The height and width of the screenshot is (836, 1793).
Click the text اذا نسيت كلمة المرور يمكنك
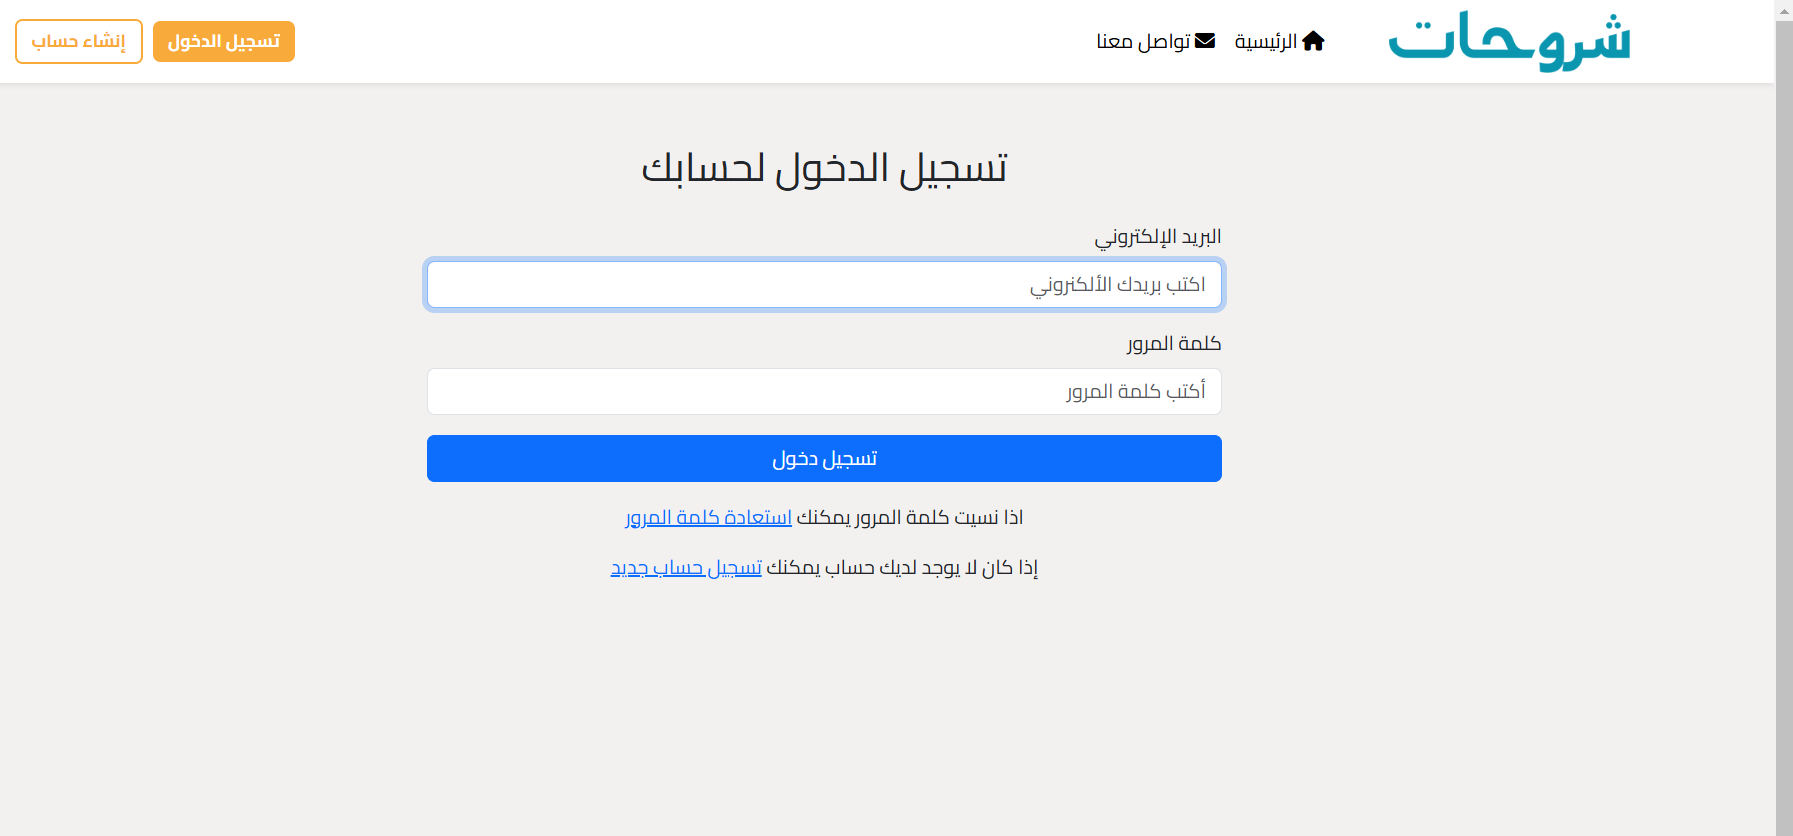[x=909, y=517]
